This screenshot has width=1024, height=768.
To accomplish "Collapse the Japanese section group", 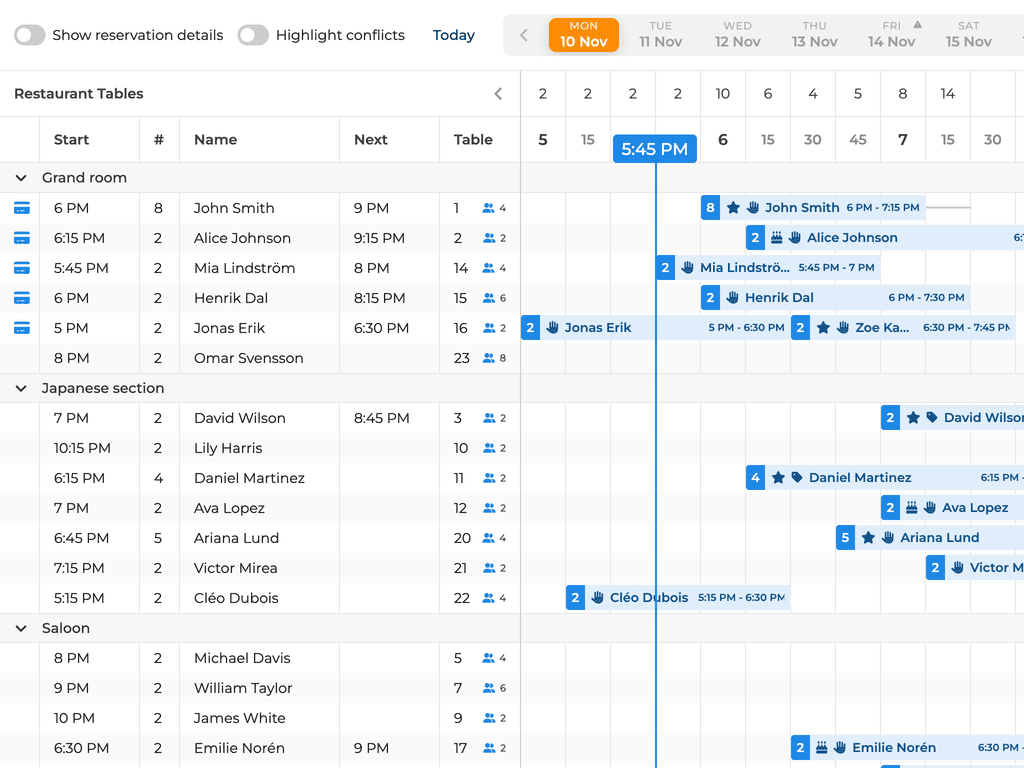I will click(x=21, y=388).
